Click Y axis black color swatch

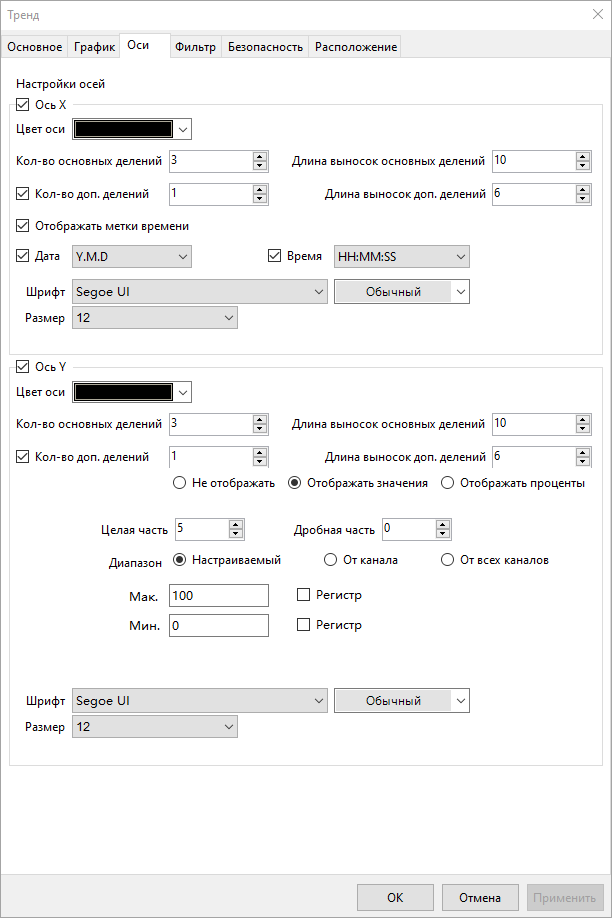(x=124, y=392)
